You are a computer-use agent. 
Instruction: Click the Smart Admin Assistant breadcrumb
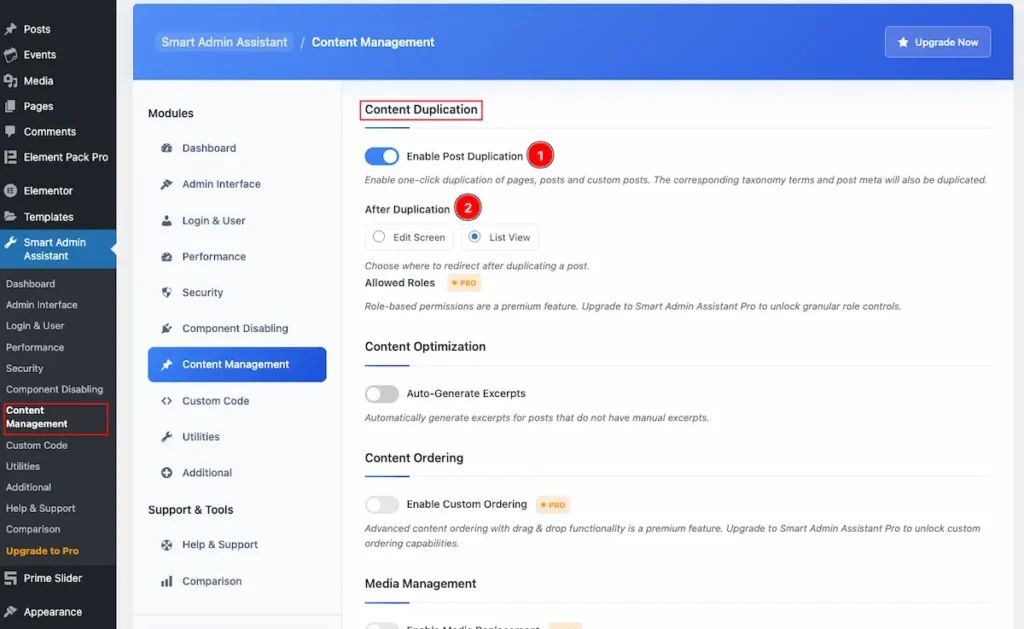(224, 42)
